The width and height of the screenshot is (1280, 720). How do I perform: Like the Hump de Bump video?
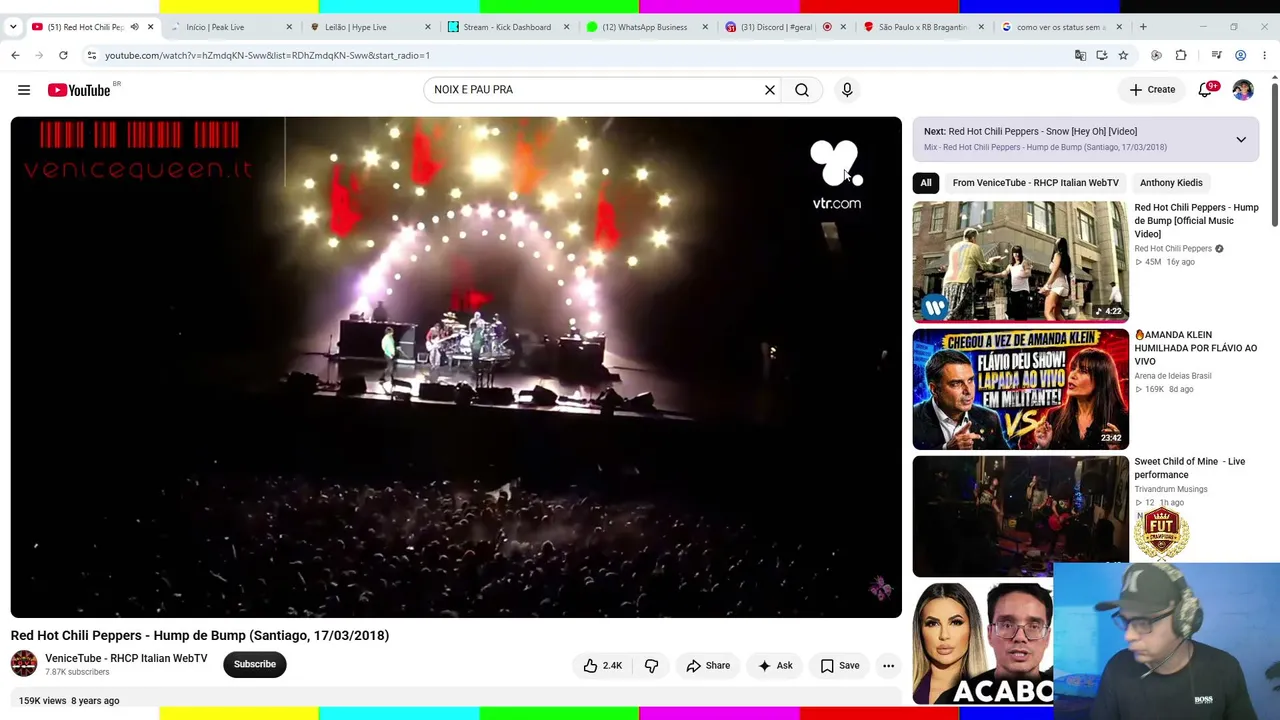coord(602,666)
